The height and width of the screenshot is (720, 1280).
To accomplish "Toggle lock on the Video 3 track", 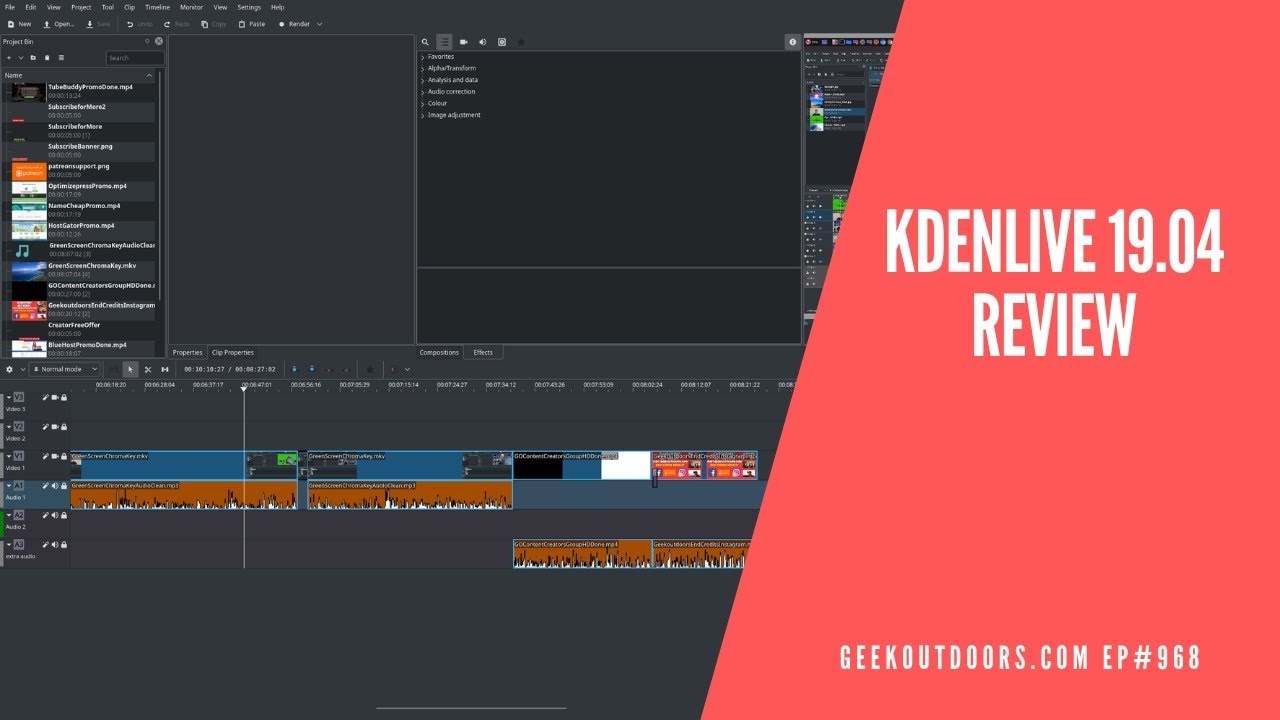I will 64,397.
